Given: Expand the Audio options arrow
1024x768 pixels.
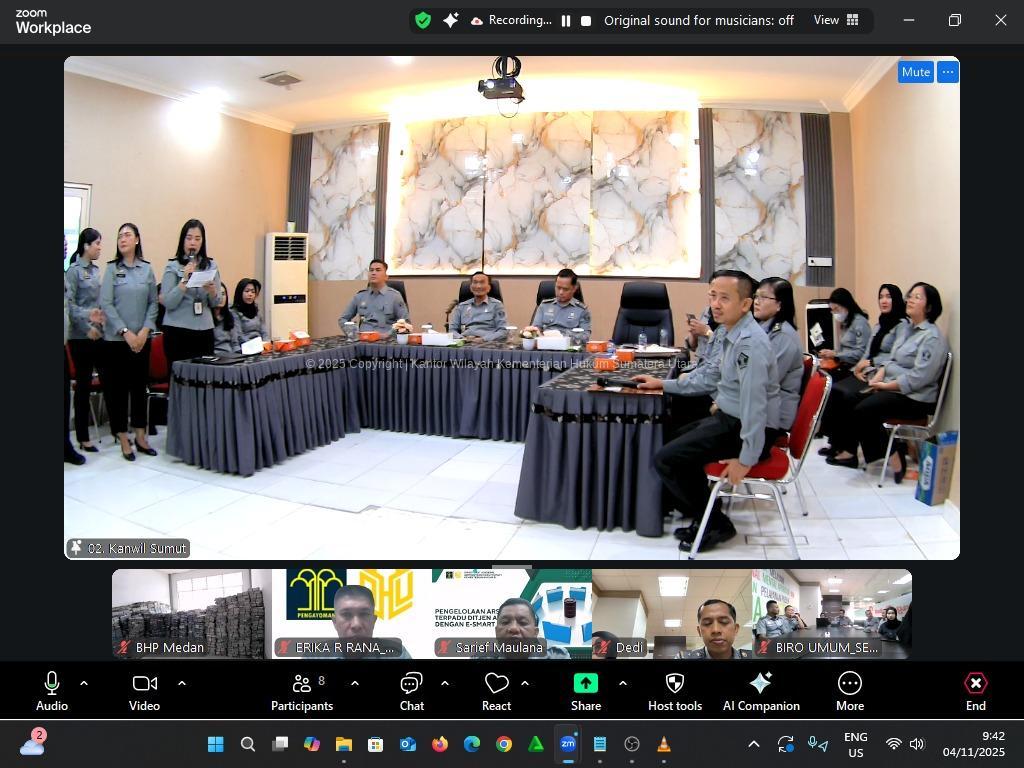Looking at the screenshot, I should pyautogui.click(x=84, y=683).
